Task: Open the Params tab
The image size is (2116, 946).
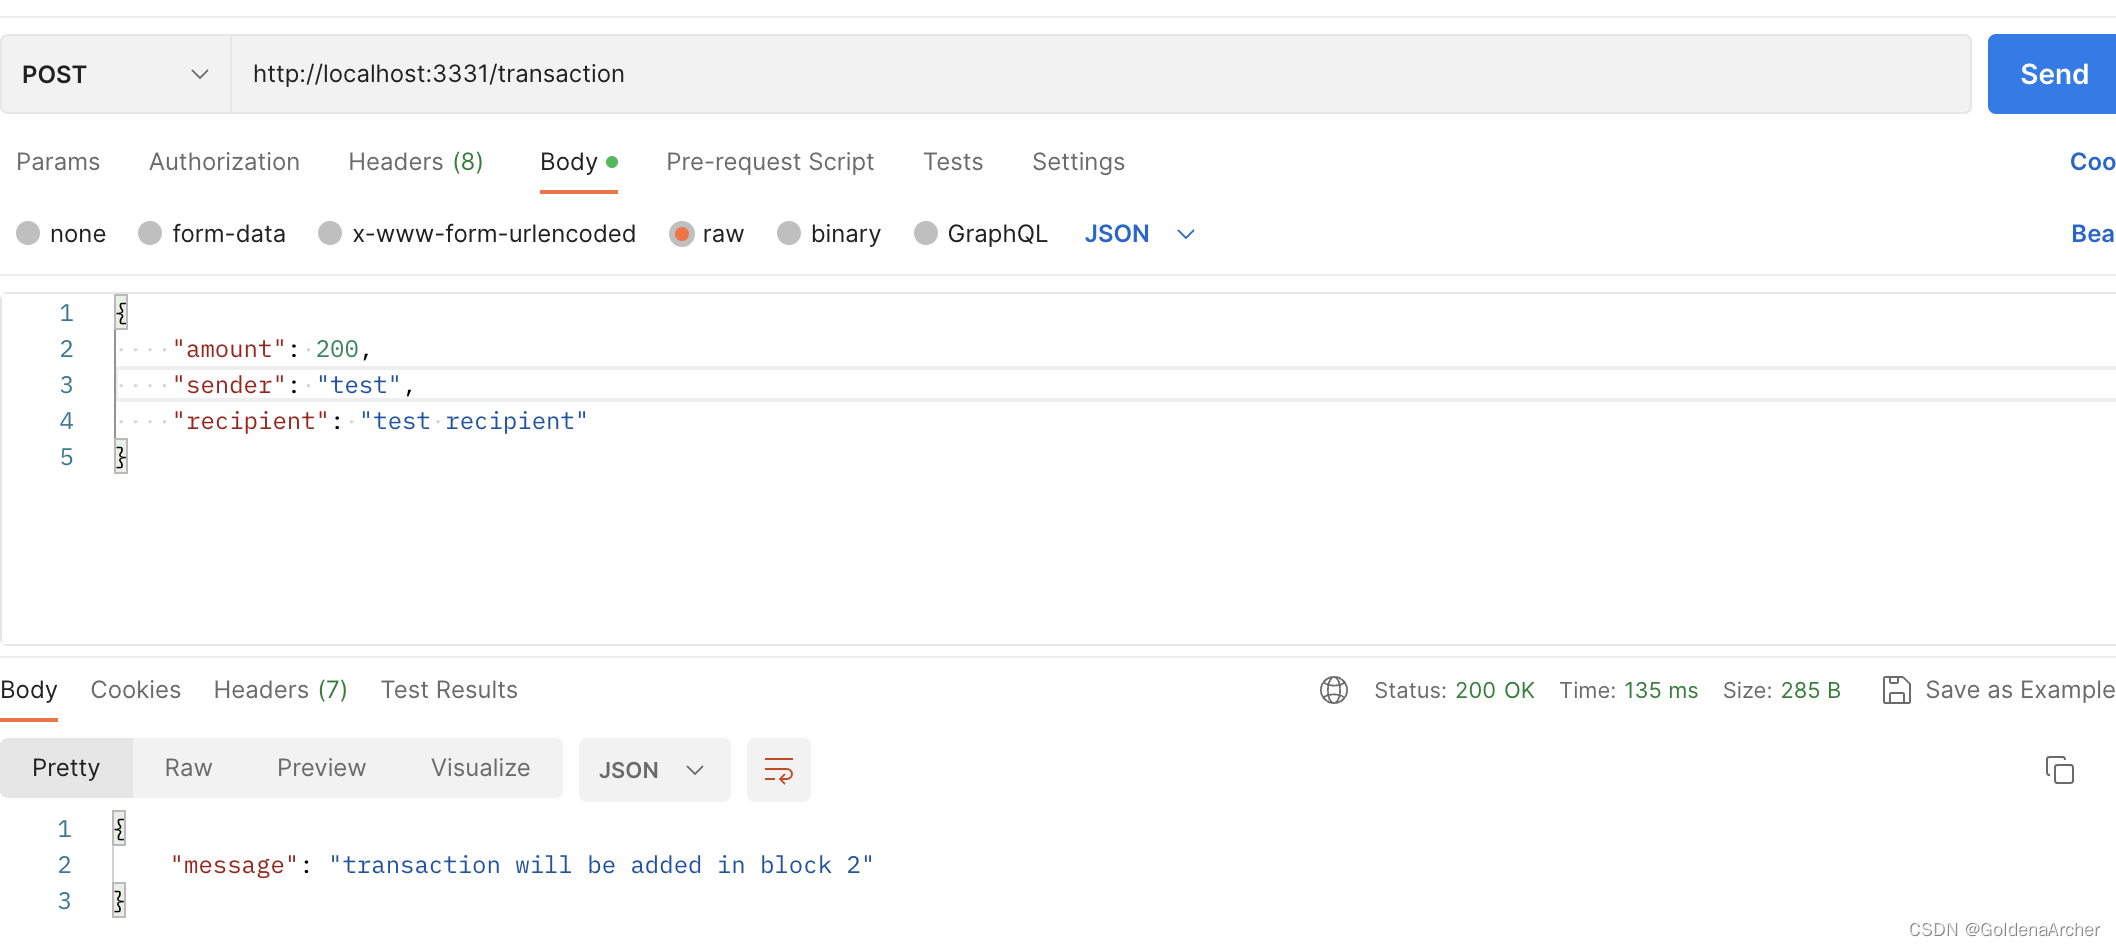Action: (58, 162)
